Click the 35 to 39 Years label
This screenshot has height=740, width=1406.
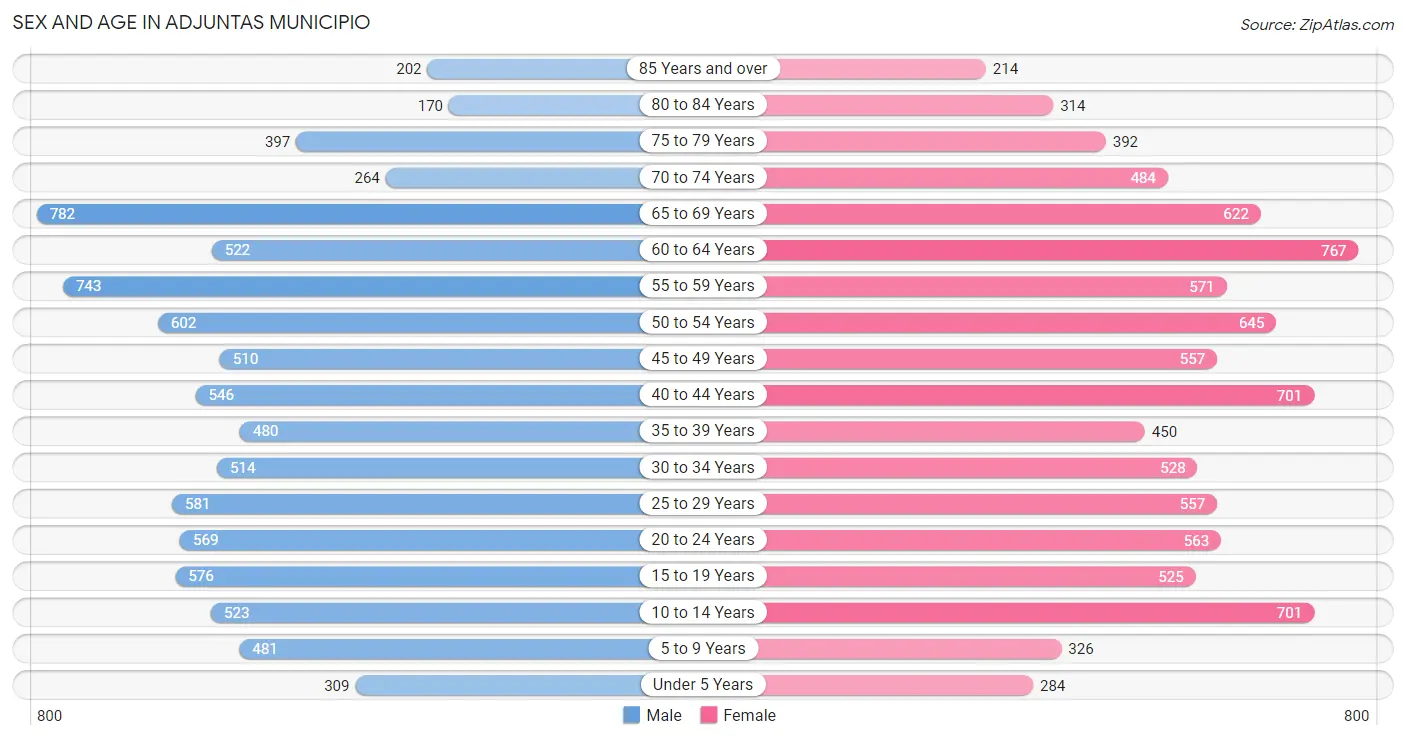703,430
